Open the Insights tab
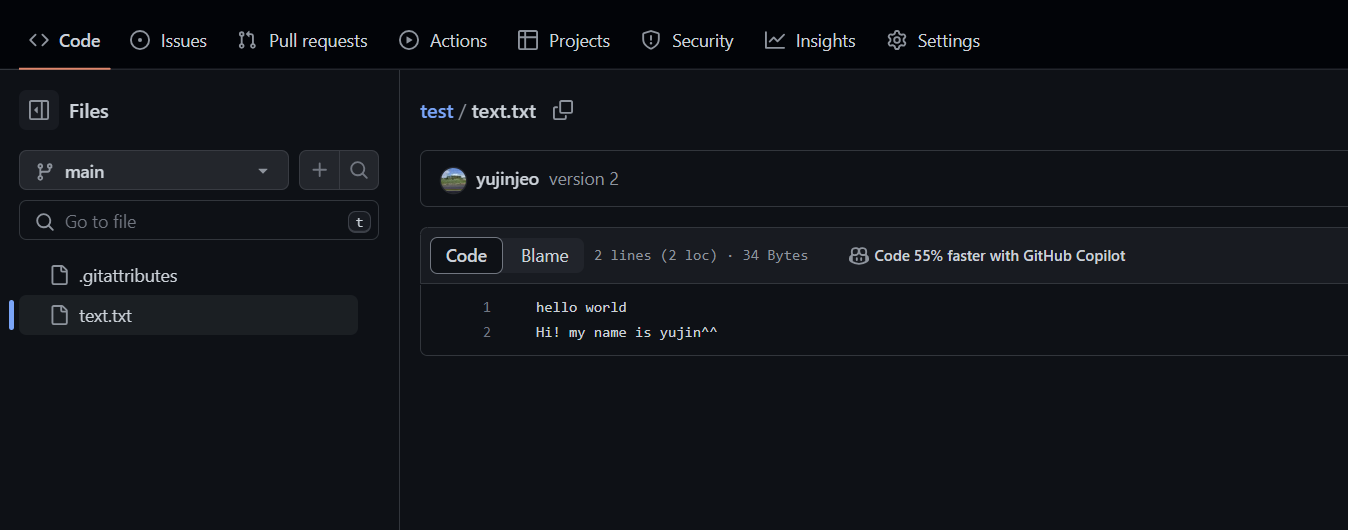Image resolution: width=1348 pixels, height=530 pixels. tap(810, 41)
